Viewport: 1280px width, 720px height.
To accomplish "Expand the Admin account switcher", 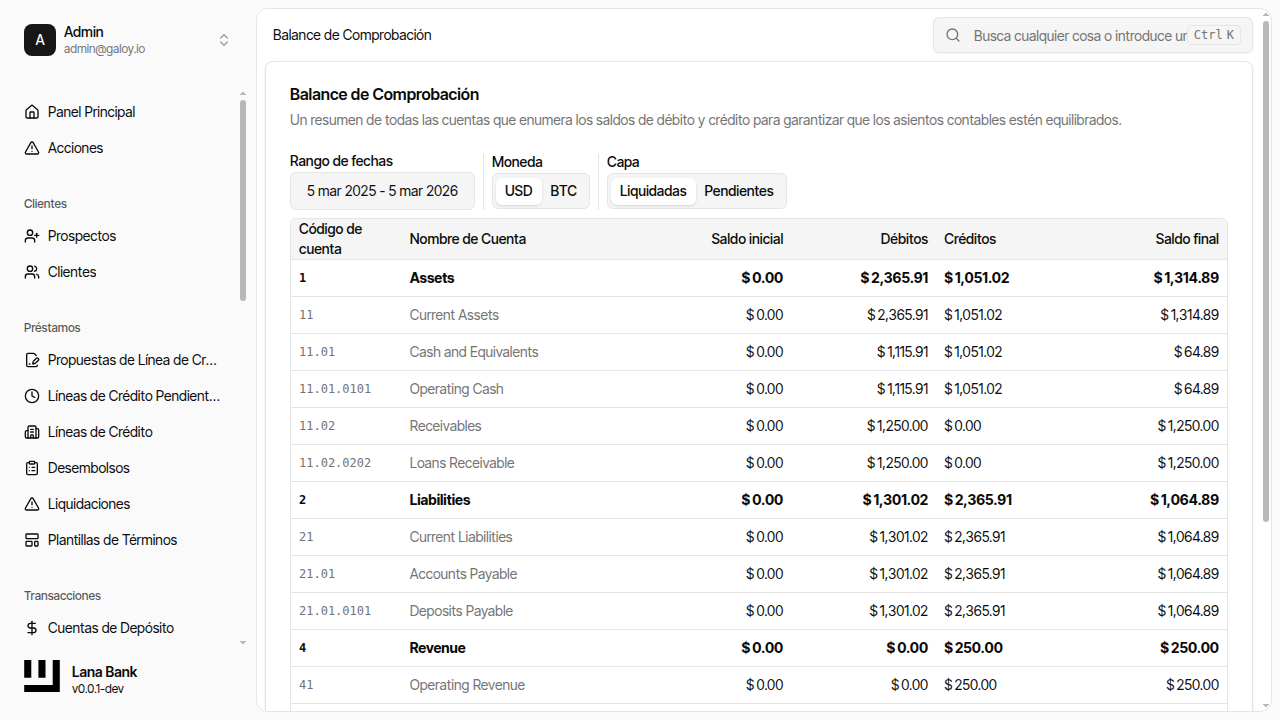I will point(224,40).
